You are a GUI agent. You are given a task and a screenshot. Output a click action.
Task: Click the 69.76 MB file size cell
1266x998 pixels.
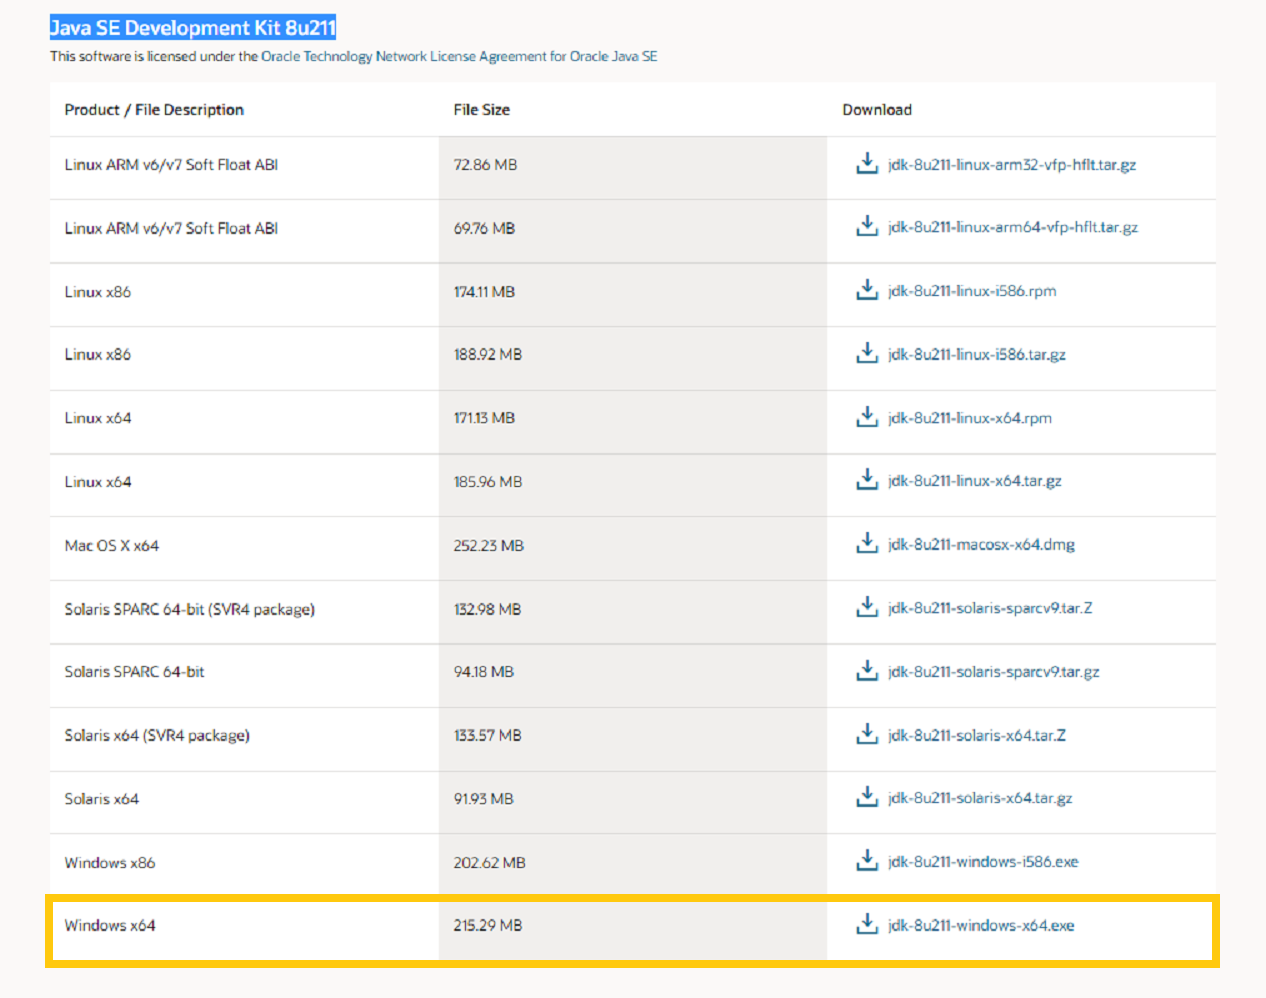pyautogui.click(x=633, y=229)
